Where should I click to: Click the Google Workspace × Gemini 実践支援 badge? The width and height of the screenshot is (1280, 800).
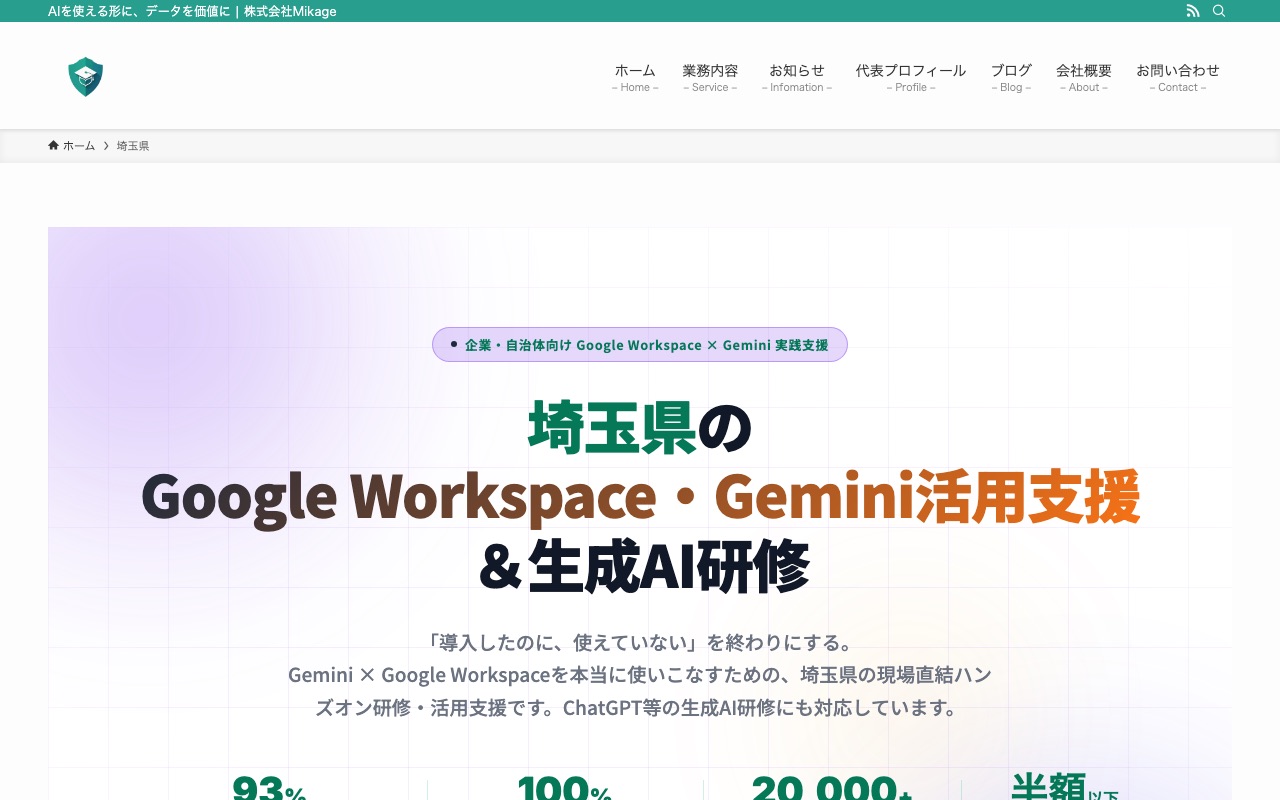pyautogui.click(x=640, y=345)
